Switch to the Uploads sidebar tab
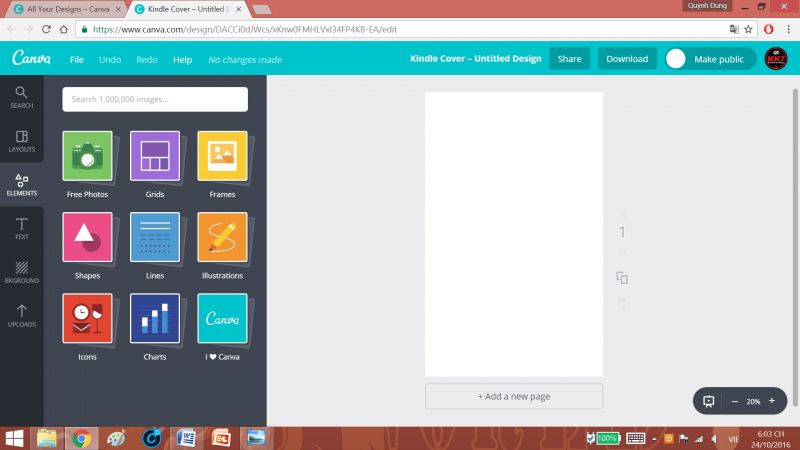 pos(21,316)
